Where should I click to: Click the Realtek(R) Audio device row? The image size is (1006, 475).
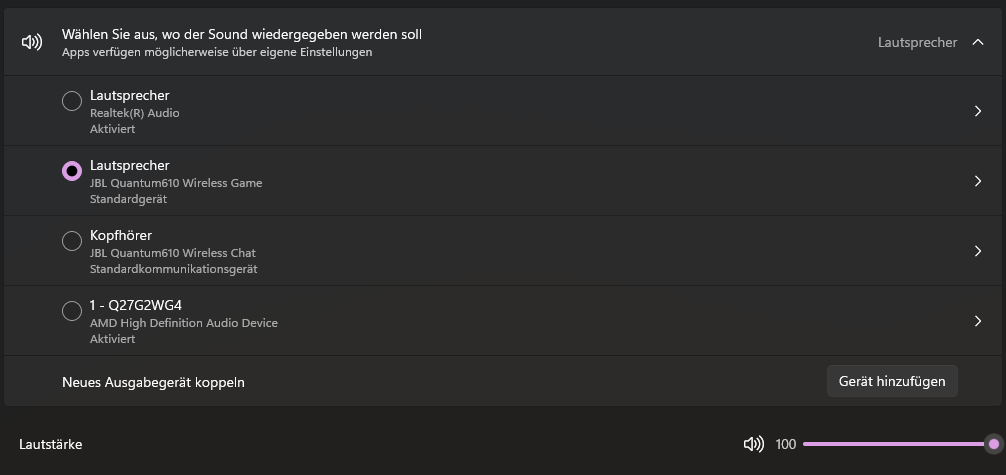503,111
